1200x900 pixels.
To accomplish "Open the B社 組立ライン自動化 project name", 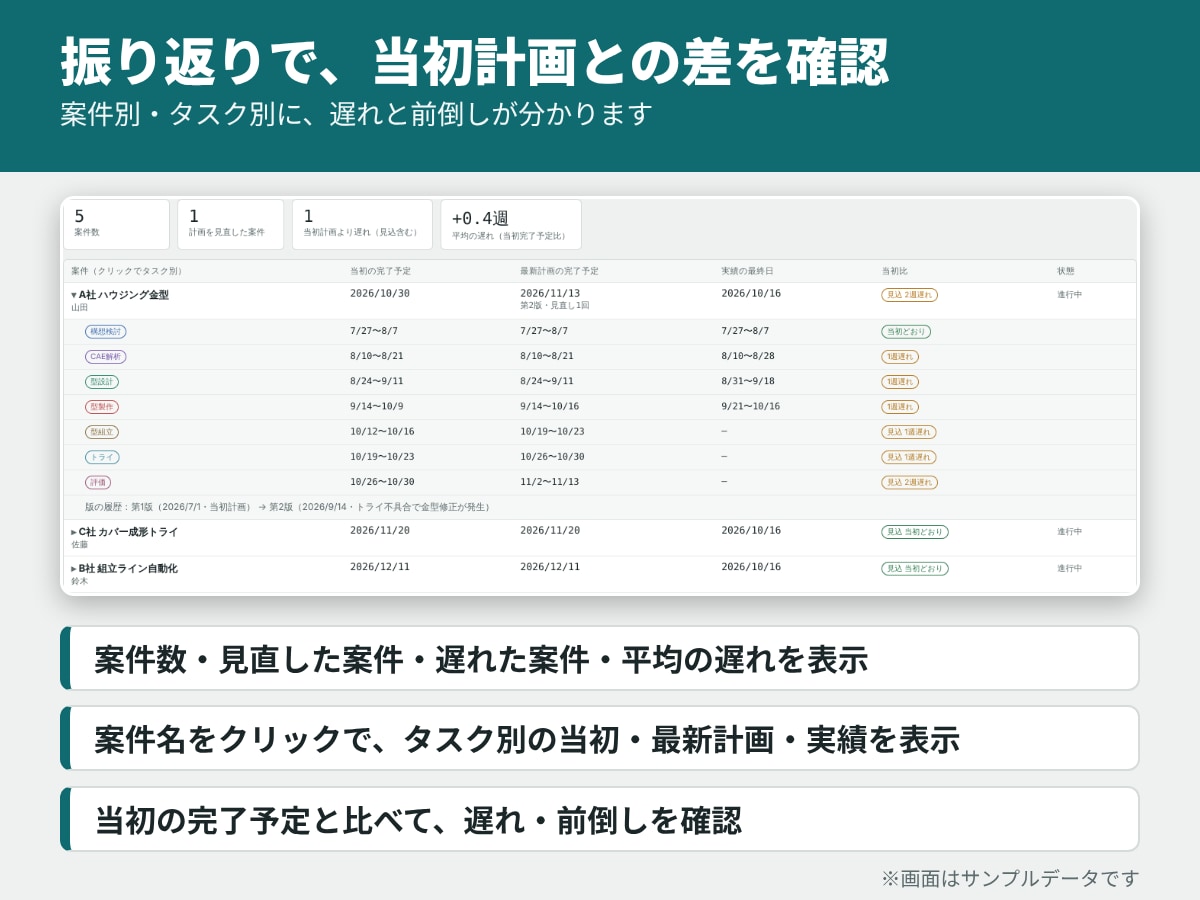I will click(128, 568).
